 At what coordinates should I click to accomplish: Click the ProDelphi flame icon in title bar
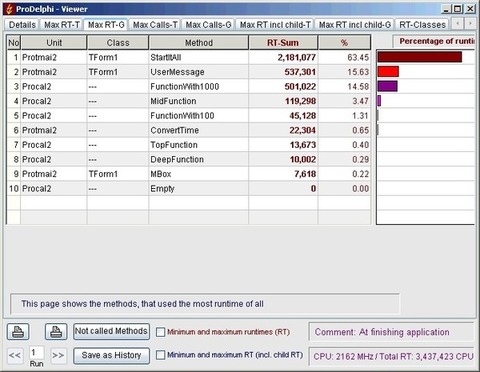pos(9,9)
